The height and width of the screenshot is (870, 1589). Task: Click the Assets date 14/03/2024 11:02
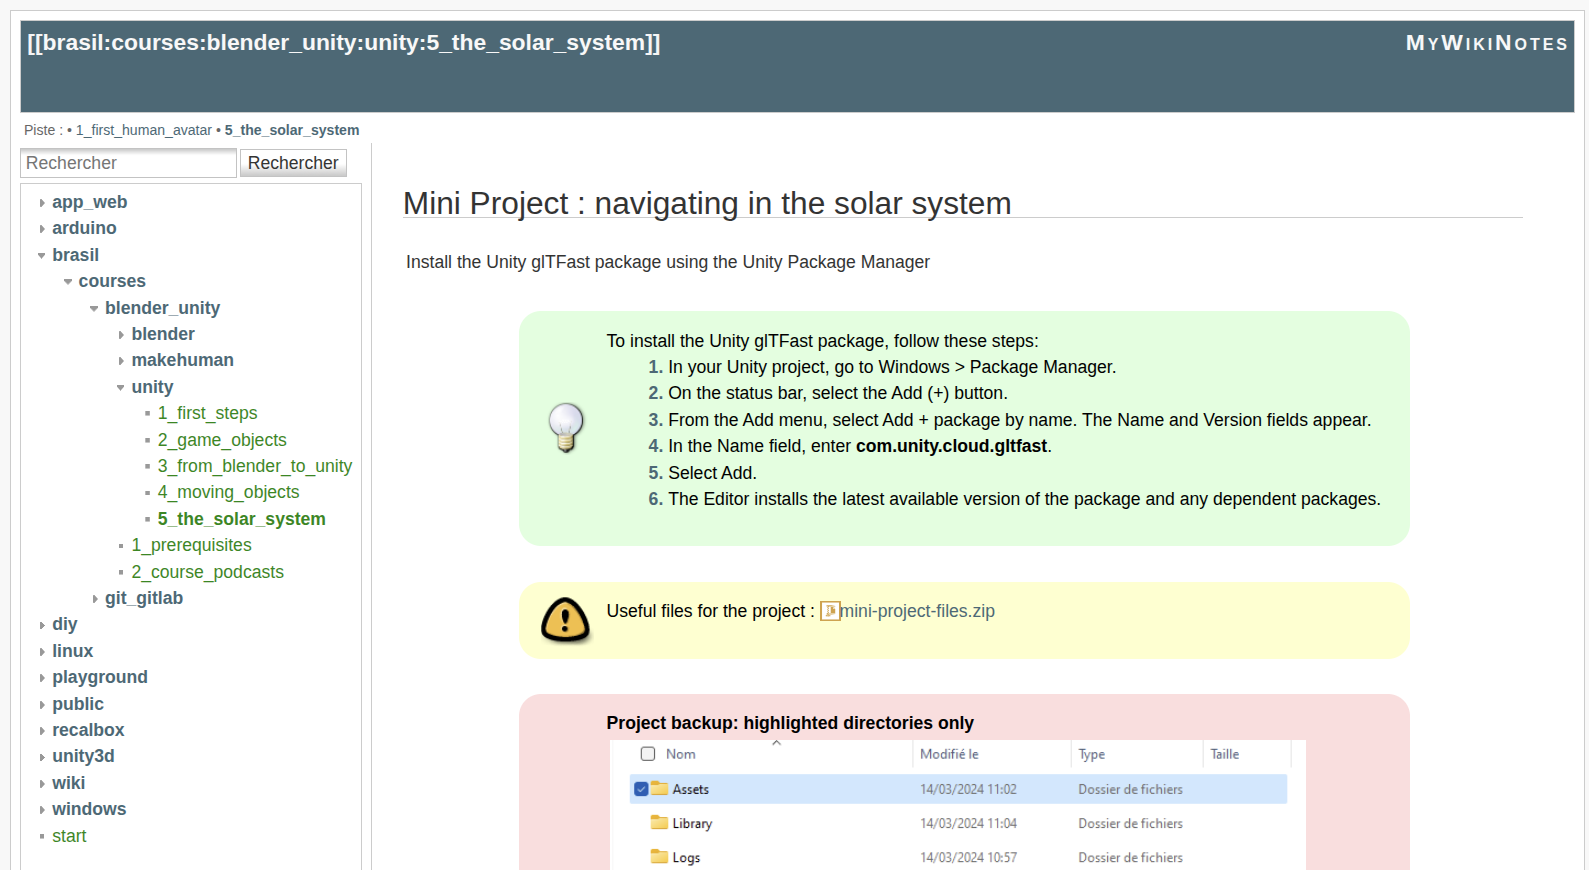click(968, 789)
